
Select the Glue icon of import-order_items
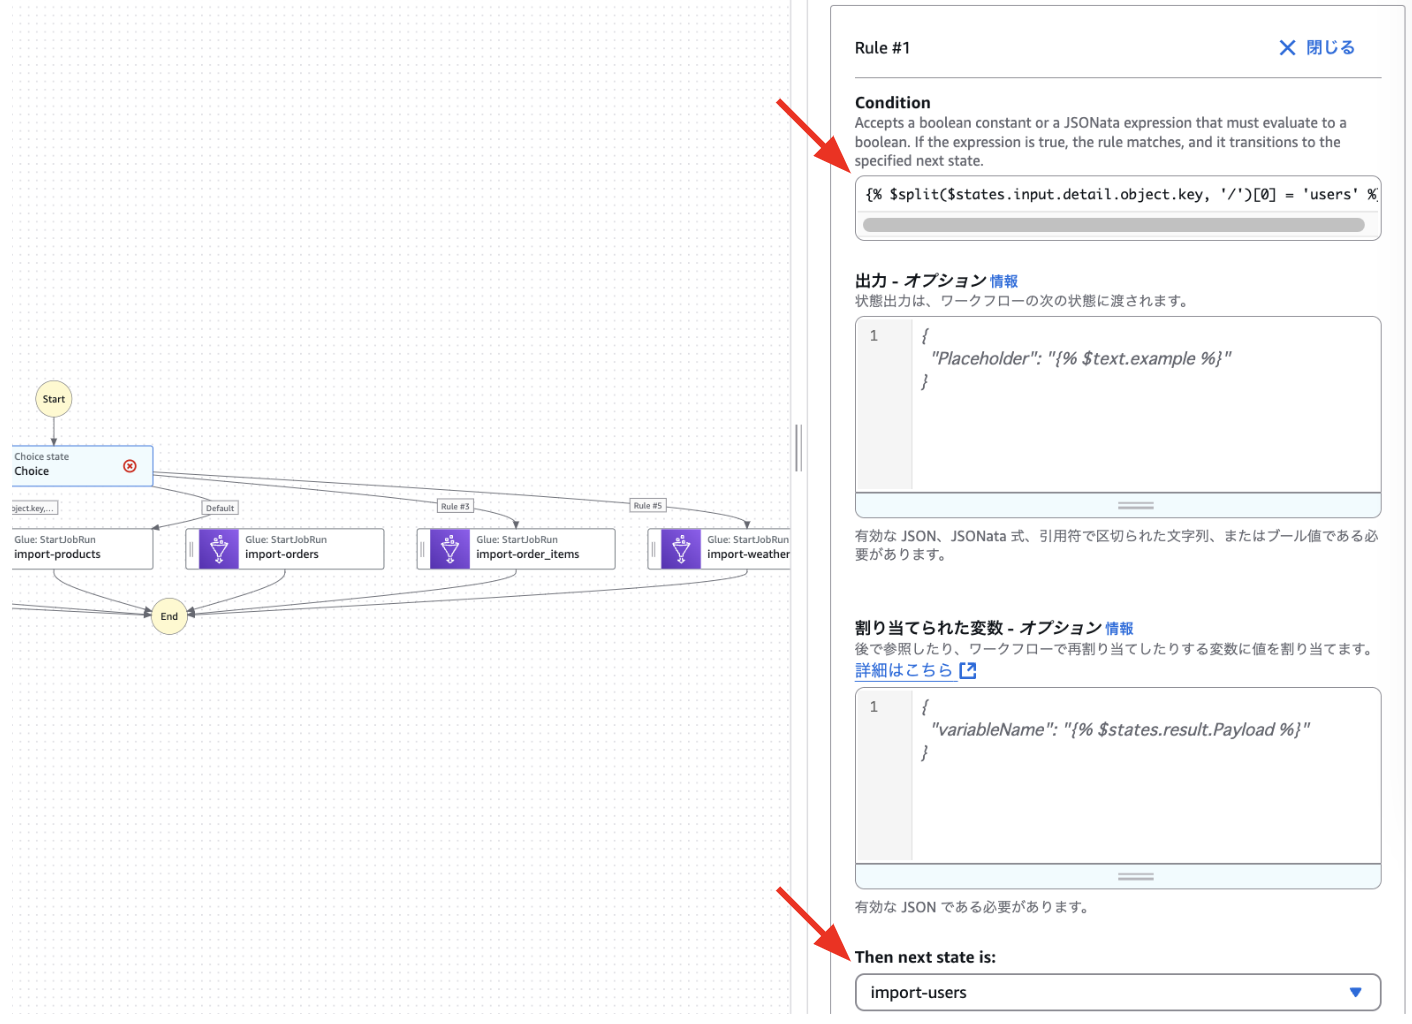450,549
